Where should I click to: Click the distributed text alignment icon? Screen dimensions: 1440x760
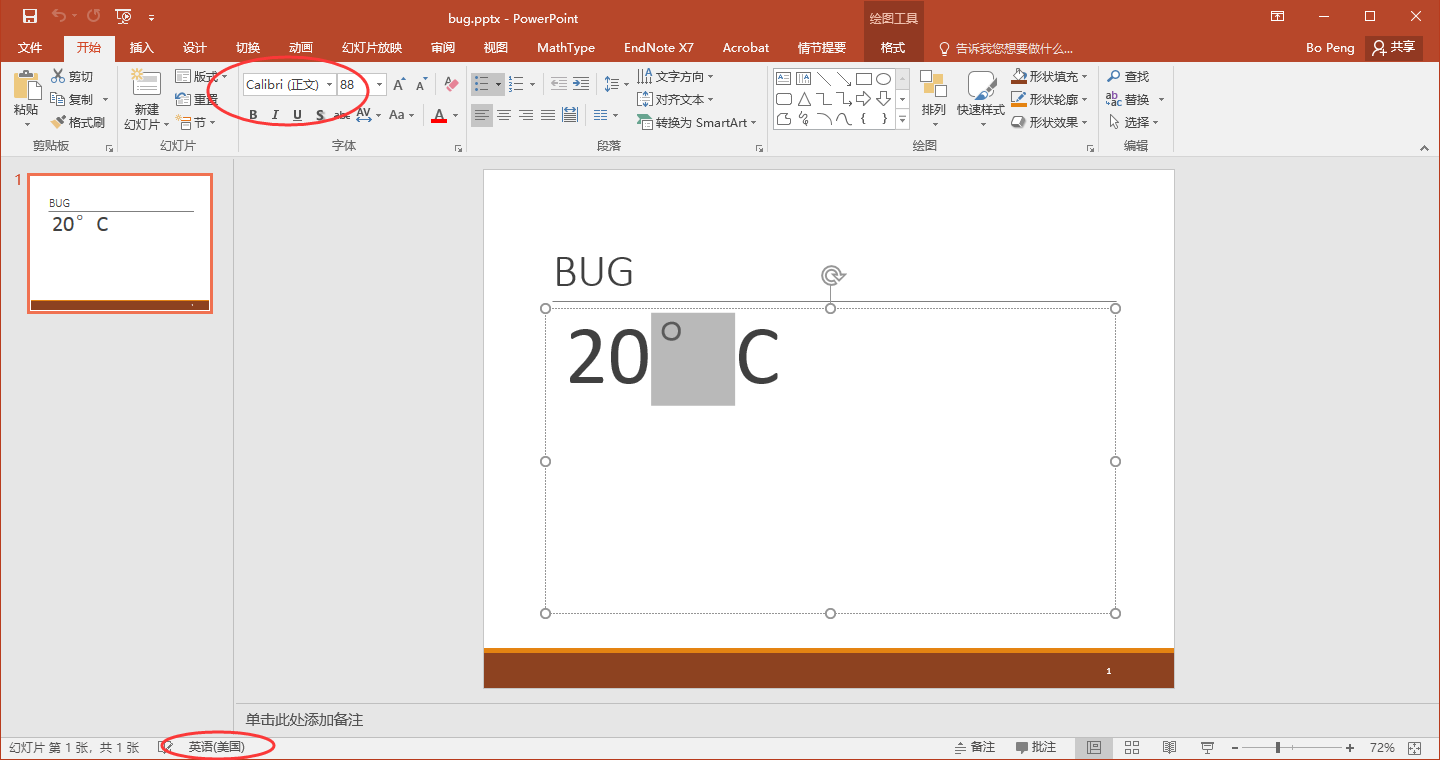(570, 115)
